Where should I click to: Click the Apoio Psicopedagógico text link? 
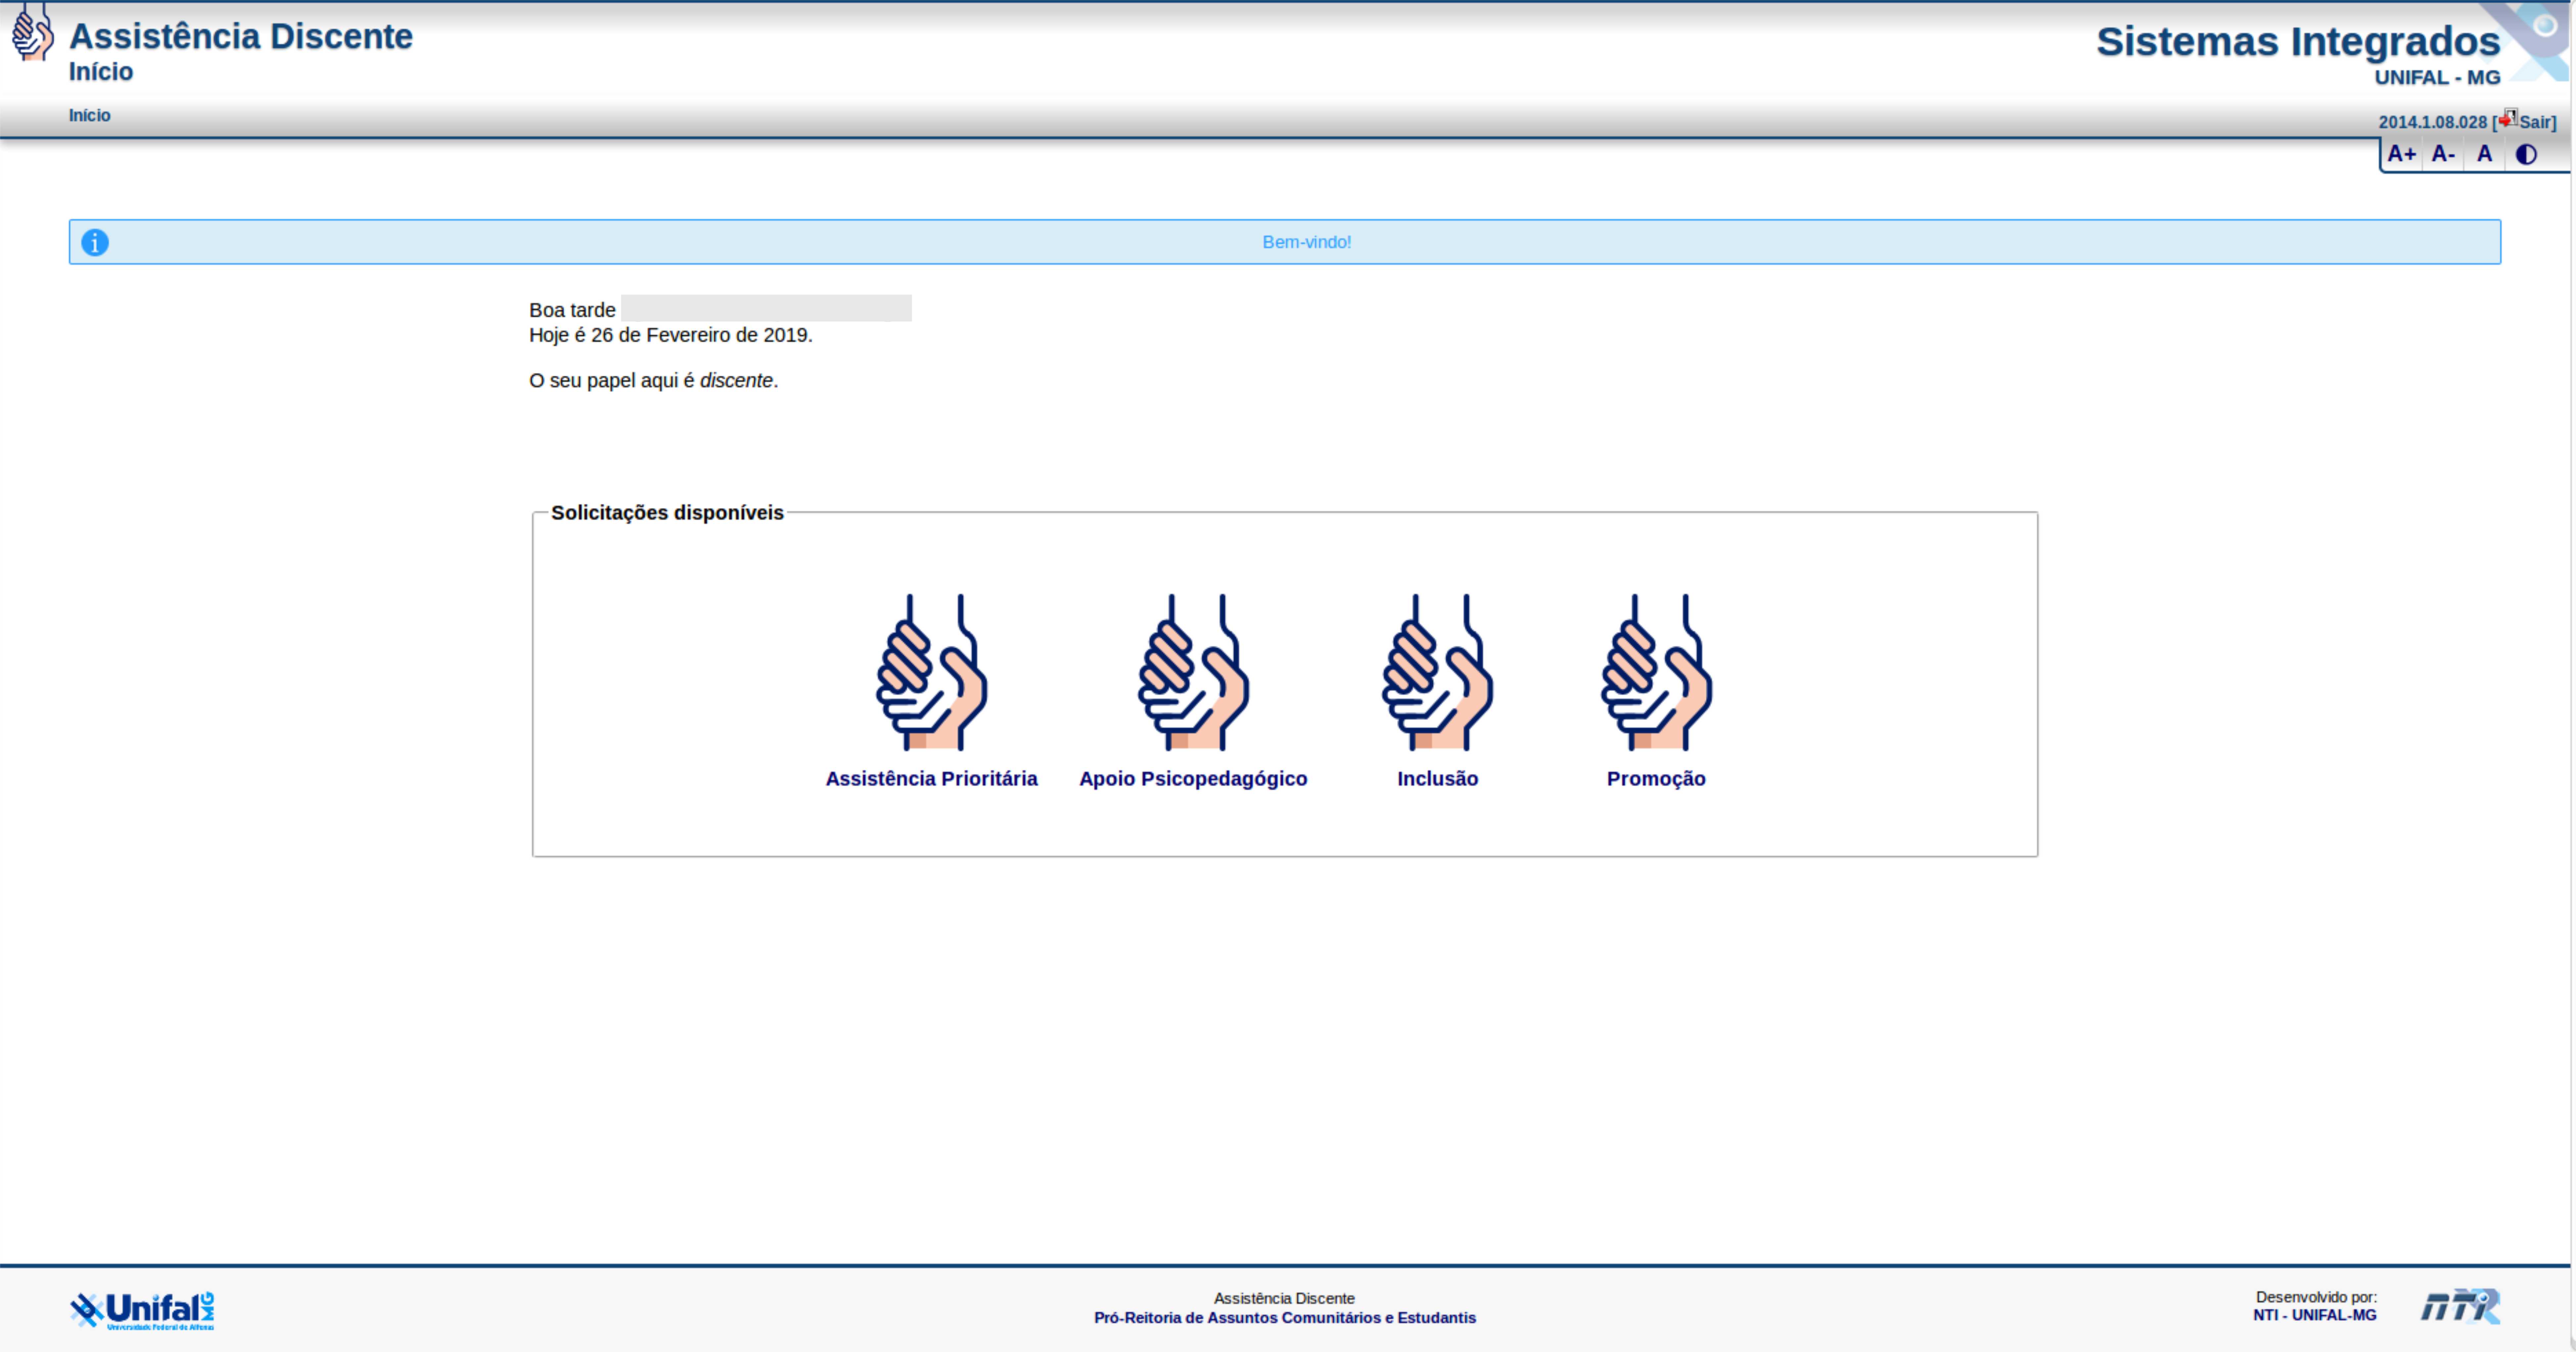[x=1193, y=779]
